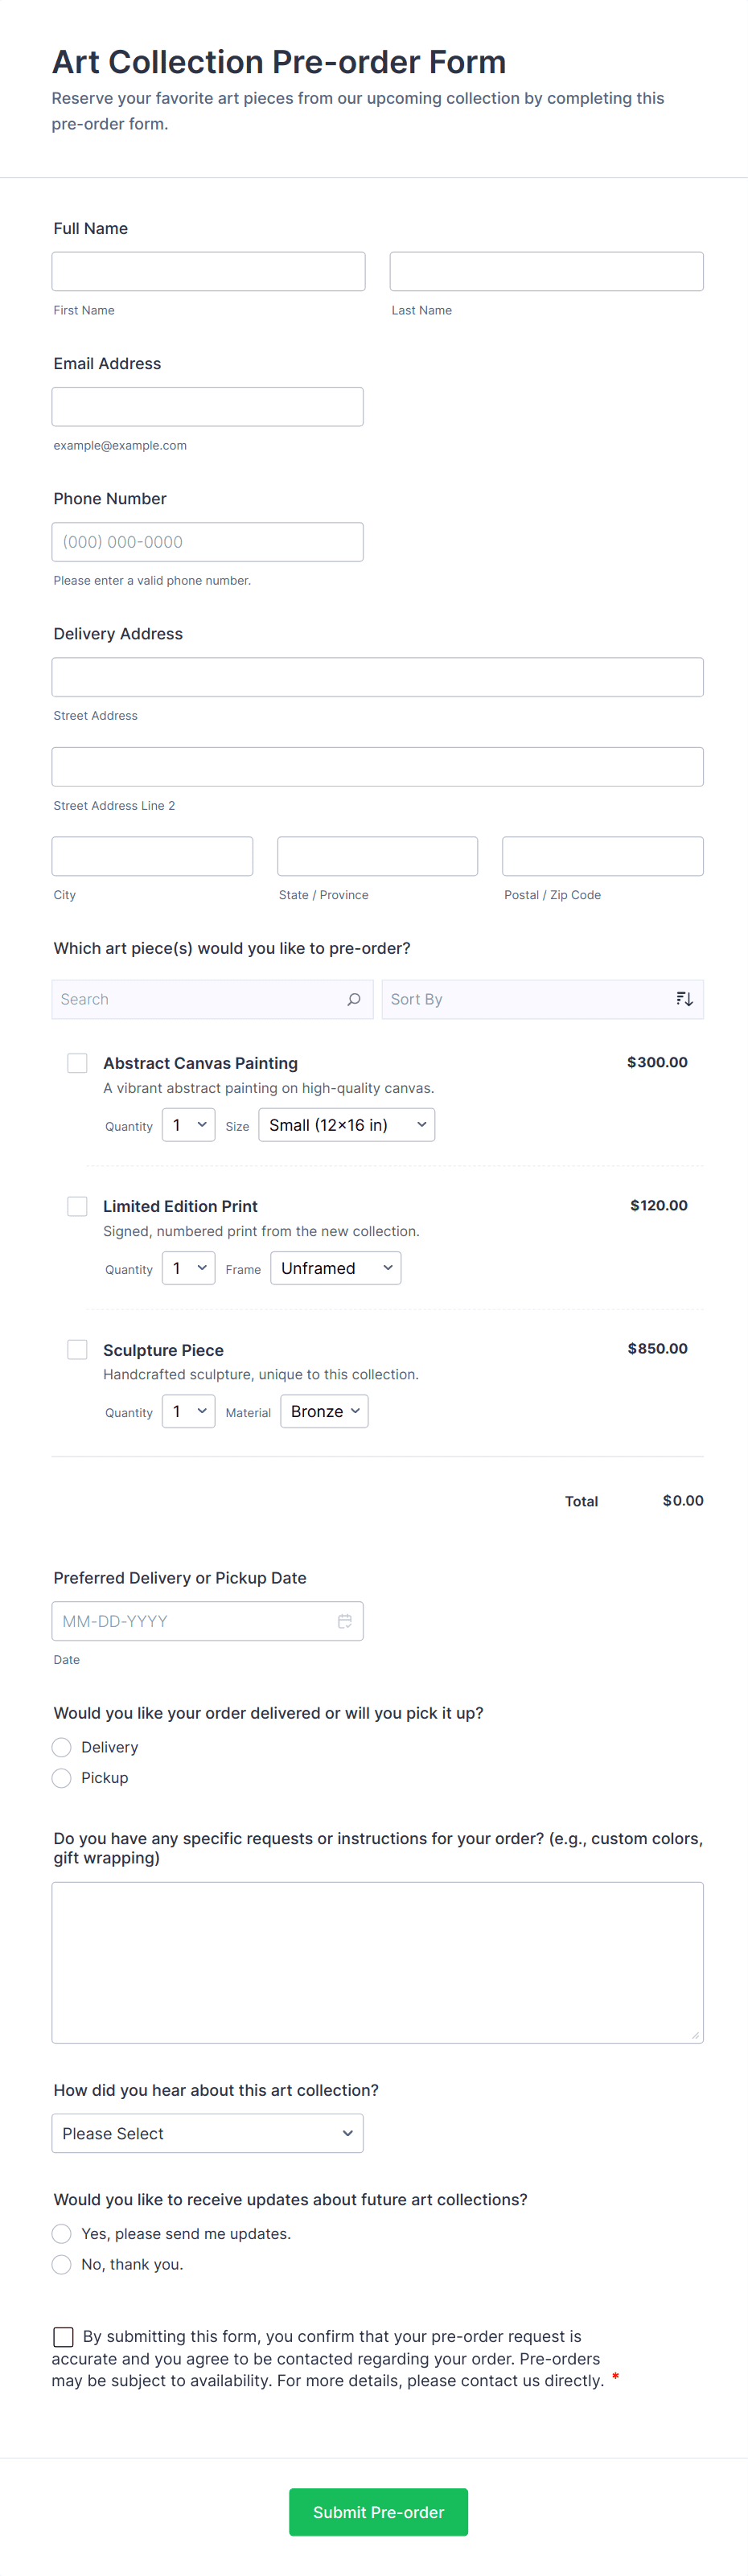Open the Abstract Canvas Painting quantity dropdown
The height and width of the screenshot is (2576, 748).
pyautogui.click(x=188, y=1125)
